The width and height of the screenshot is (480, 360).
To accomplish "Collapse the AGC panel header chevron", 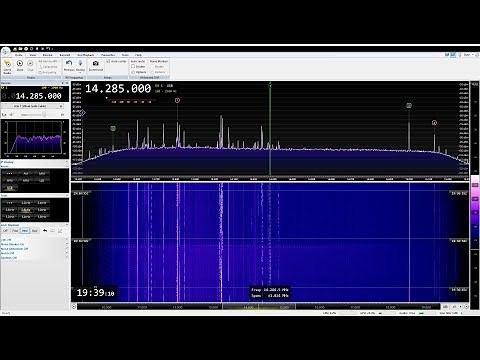I will [66, 225].
